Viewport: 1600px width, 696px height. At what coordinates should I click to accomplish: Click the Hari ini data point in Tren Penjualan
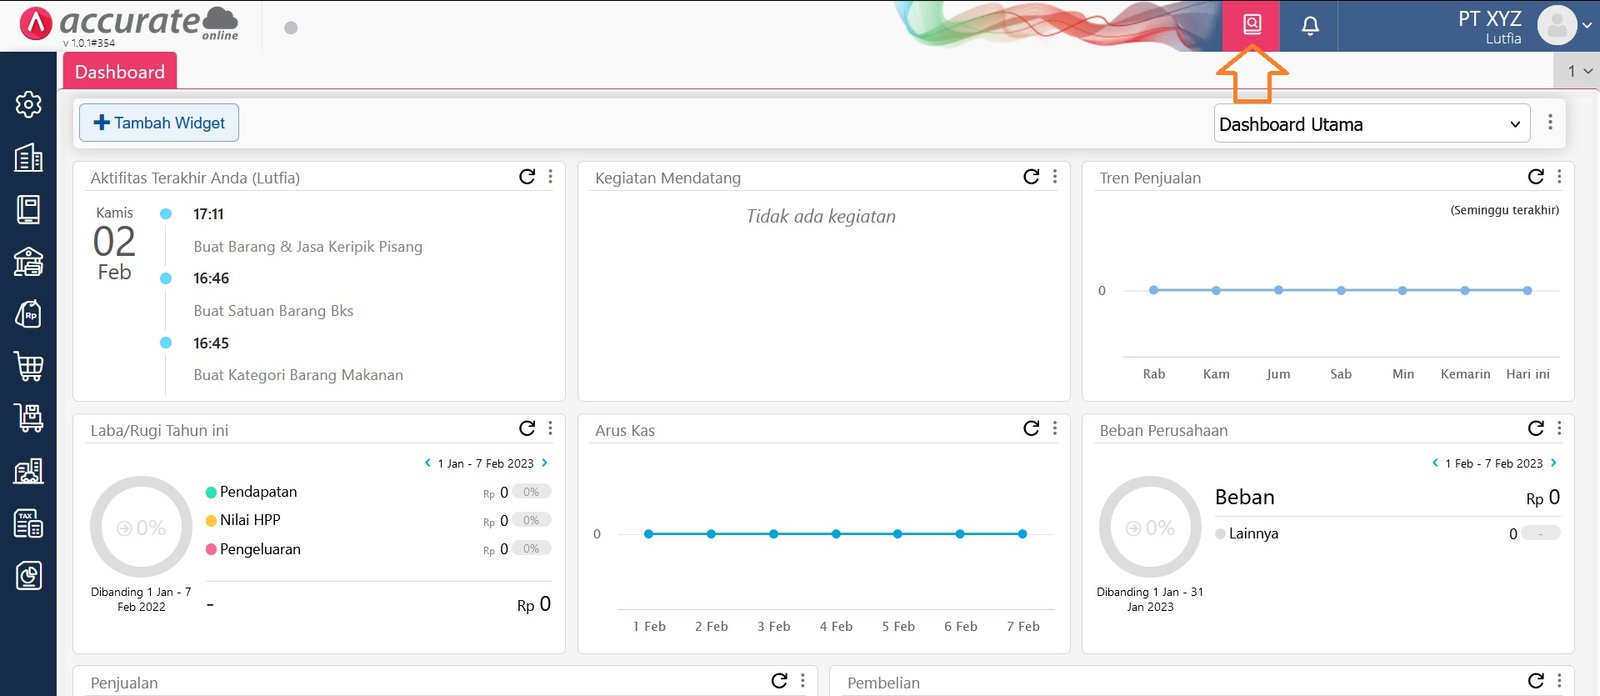pos(1527,290)
